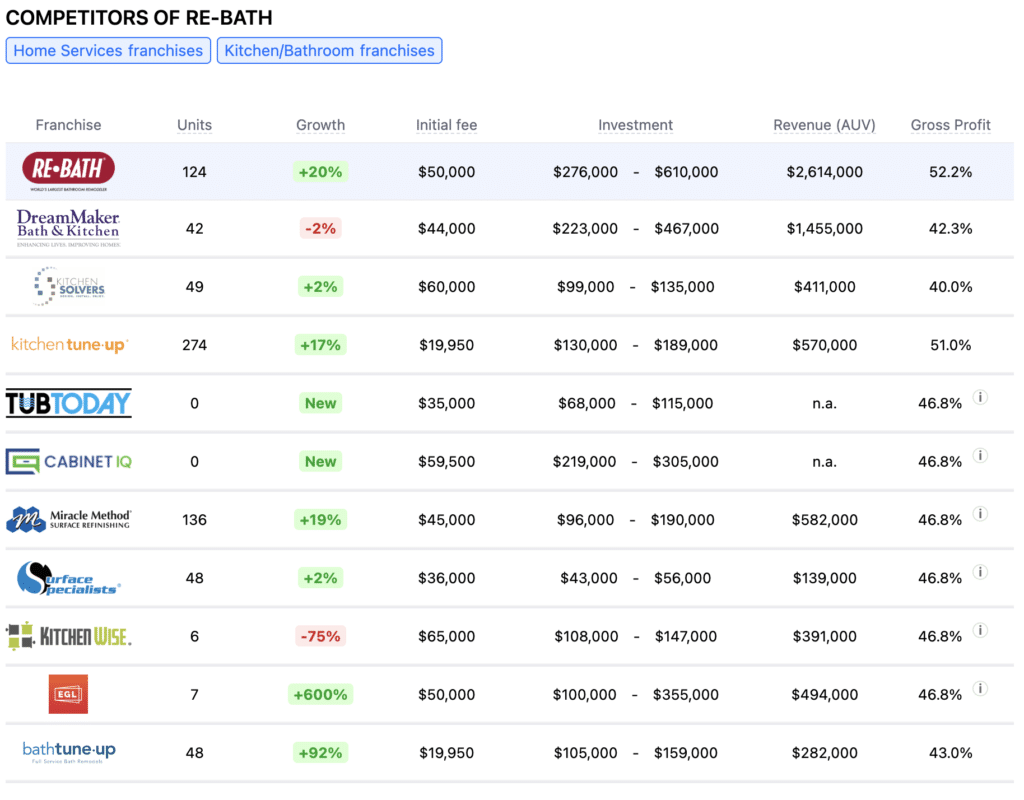Screen dimensions: 1024x800
Task: Sort by the Growth column header
Action: pyautogui.click(x=320, y=125)
